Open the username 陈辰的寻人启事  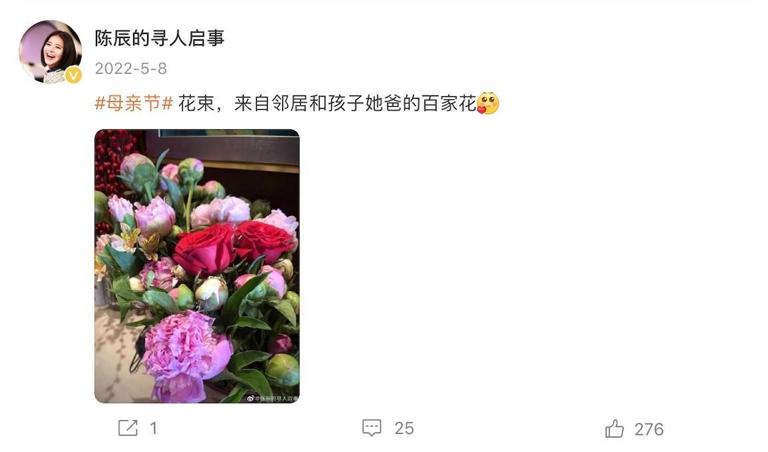tap(160, 38)
